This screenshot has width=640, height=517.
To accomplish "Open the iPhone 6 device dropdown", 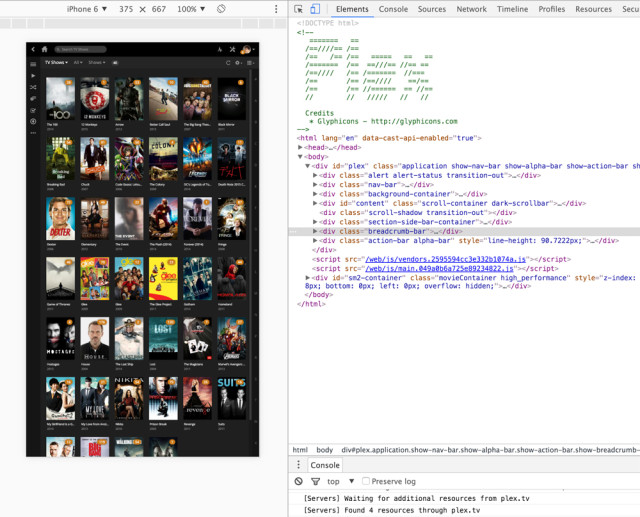I will 87,9.
